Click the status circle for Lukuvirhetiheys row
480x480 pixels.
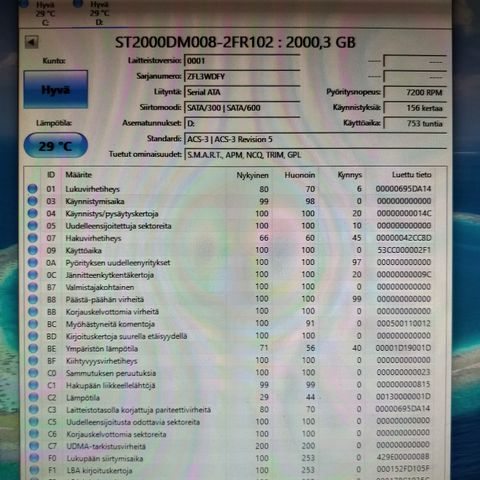32,189
